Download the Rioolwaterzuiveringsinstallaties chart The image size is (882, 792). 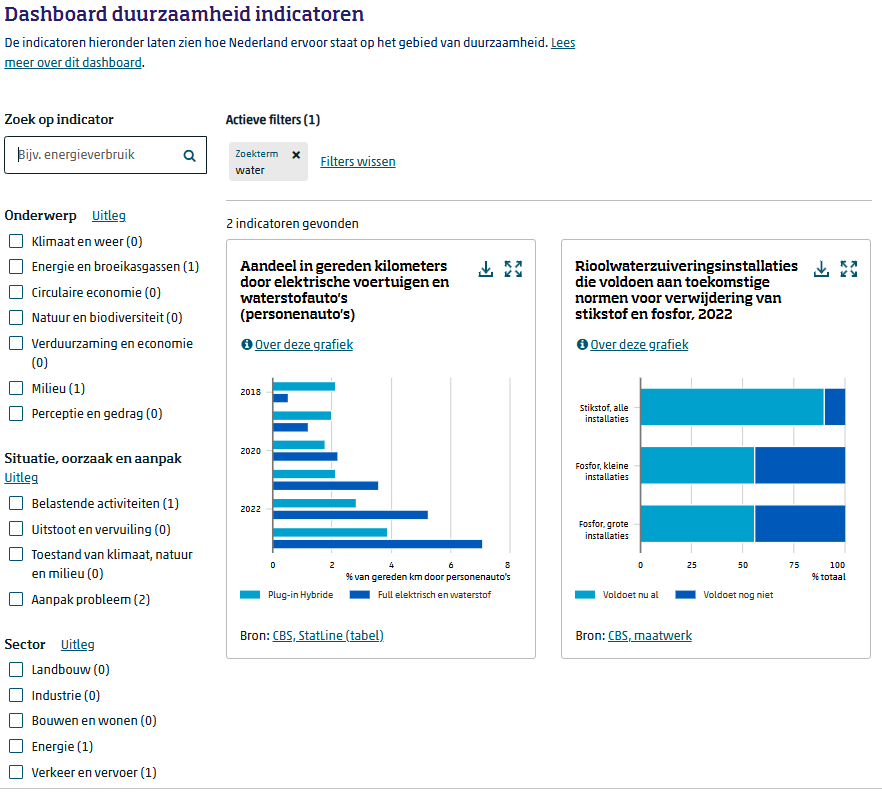click(821, 269)
